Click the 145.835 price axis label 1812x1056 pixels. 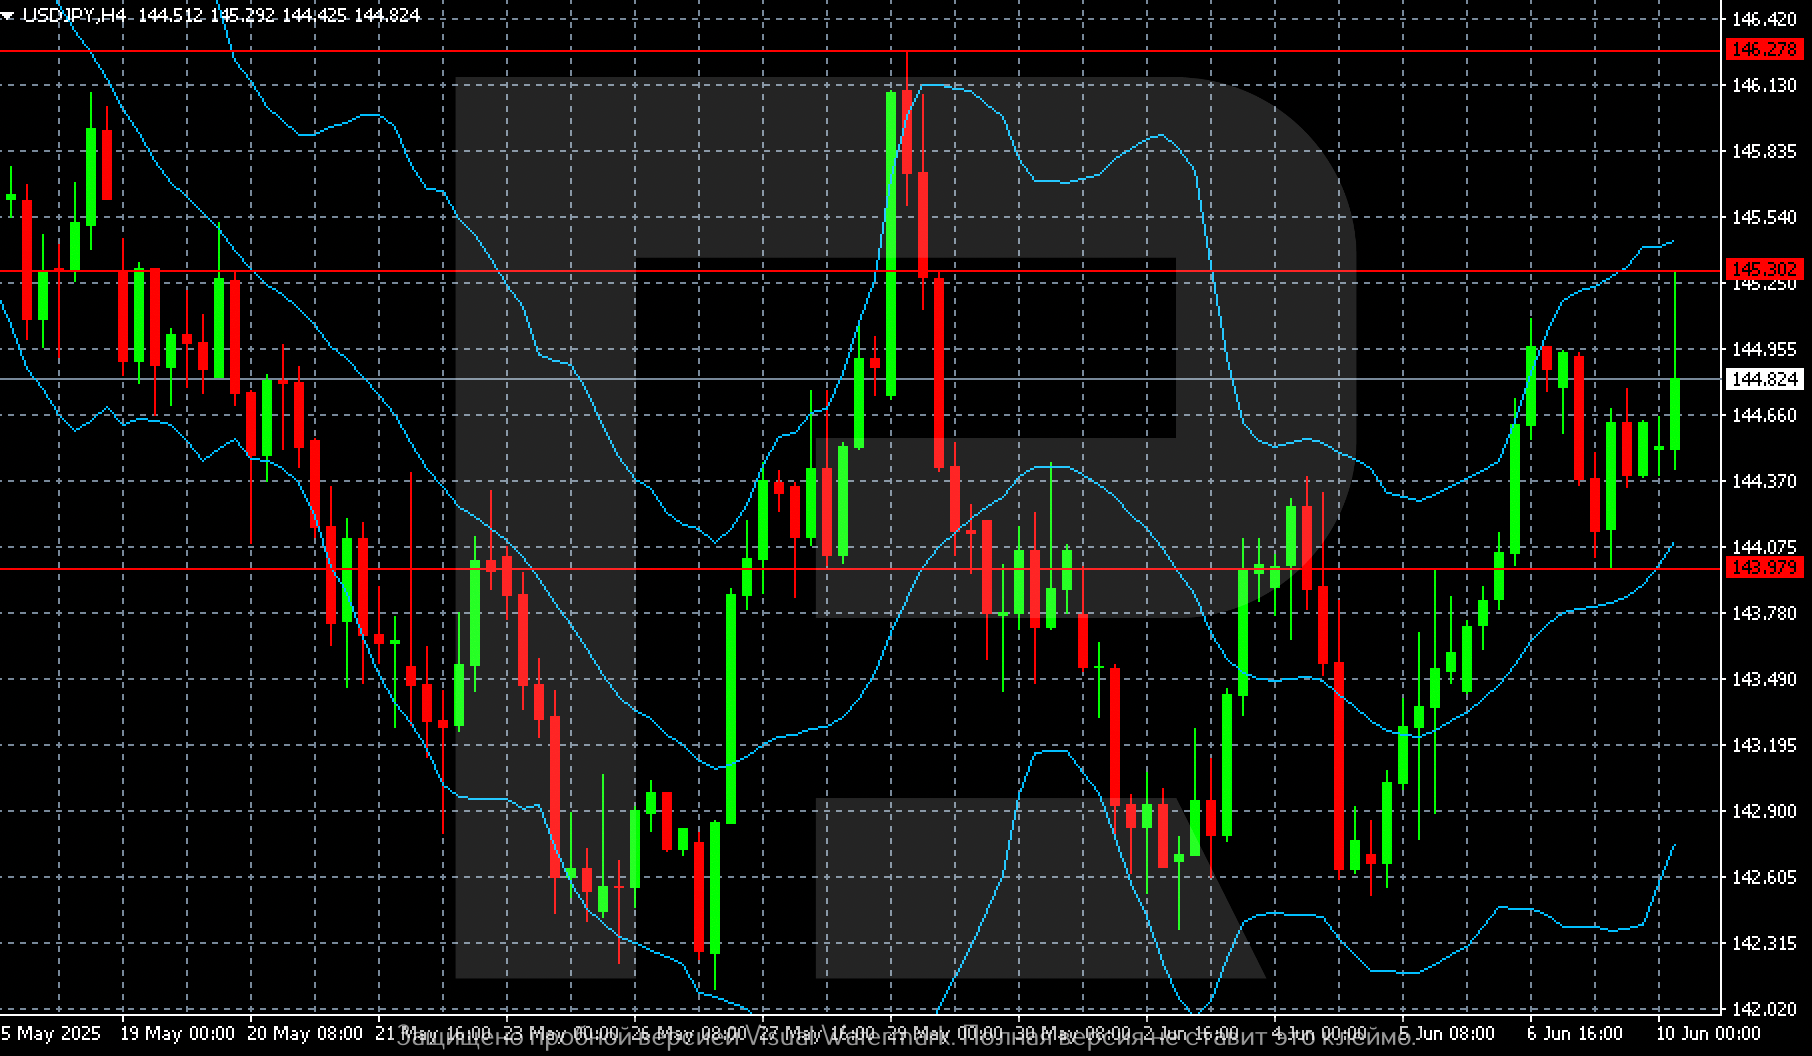(x=1764, y=152)
